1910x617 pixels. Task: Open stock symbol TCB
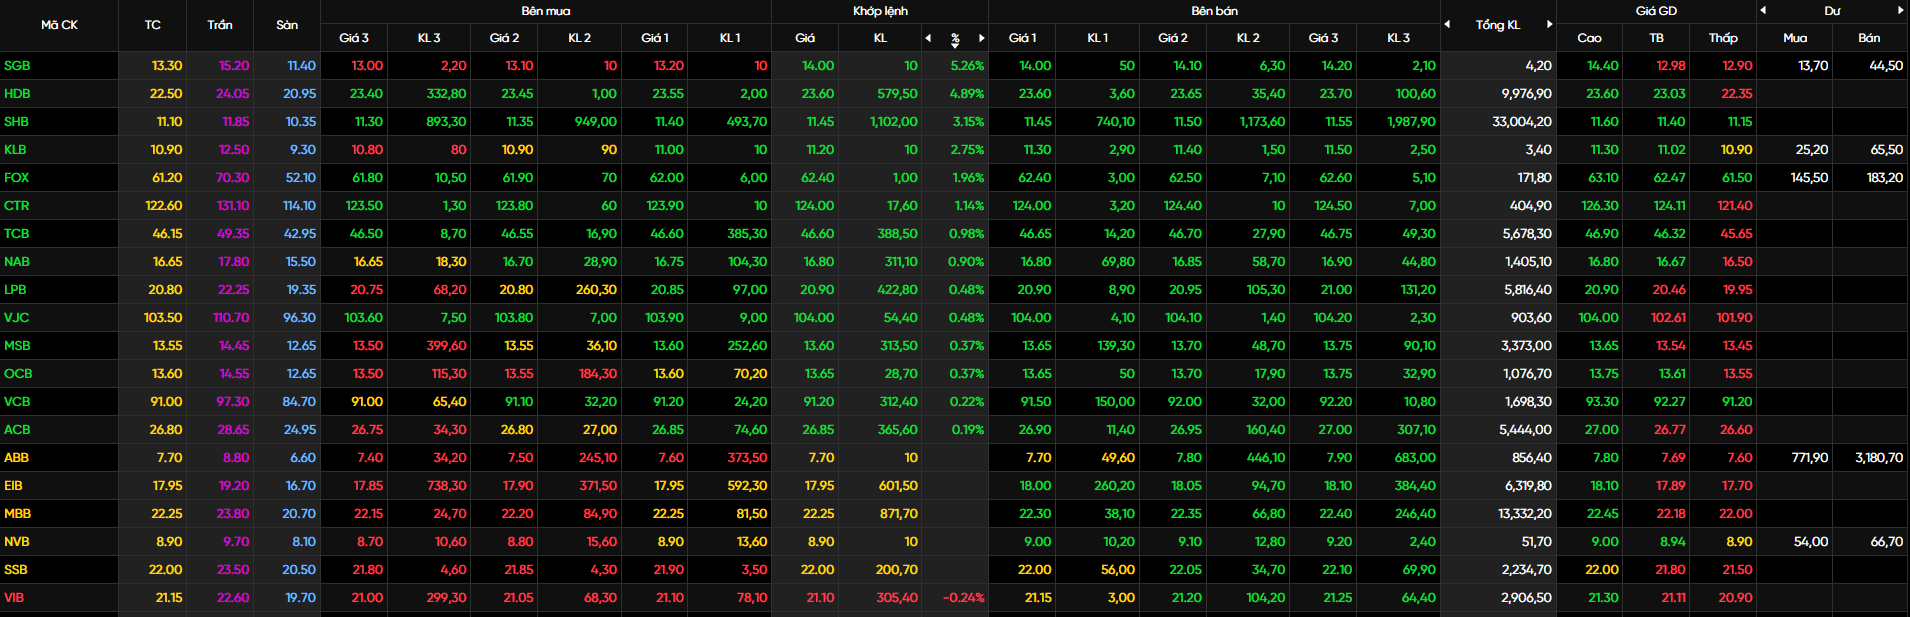[x=16, y=234]
